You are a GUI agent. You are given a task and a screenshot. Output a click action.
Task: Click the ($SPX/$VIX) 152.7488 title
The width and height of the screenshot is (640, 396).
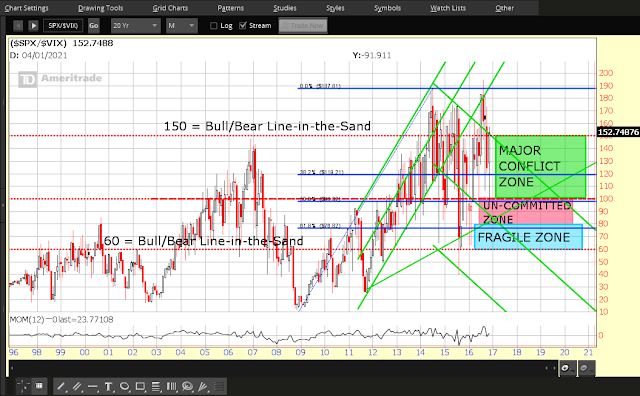point(61,43)
